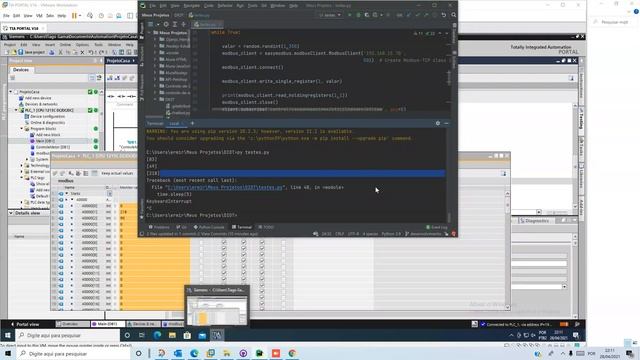Image resolution: width=640 pixels, height=360 pixels.
Task: Expand PLC data types in TIA tree
Action: tap(22, 202)
